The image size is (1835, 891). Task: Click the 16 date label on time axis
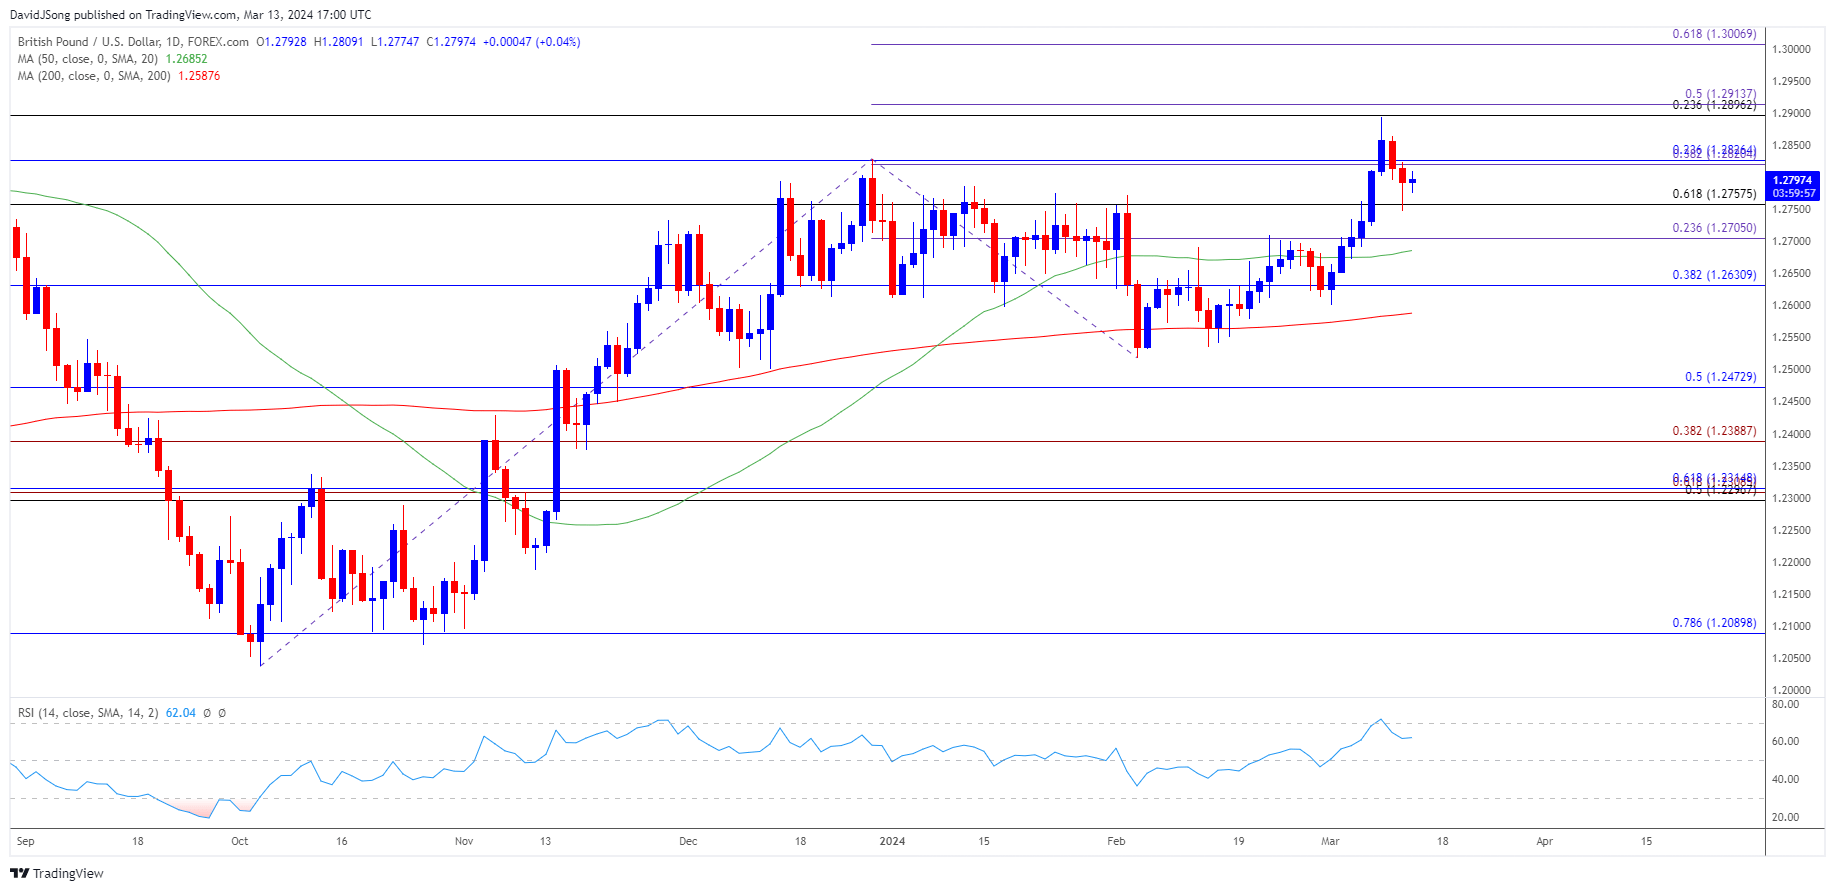point(342,841)
